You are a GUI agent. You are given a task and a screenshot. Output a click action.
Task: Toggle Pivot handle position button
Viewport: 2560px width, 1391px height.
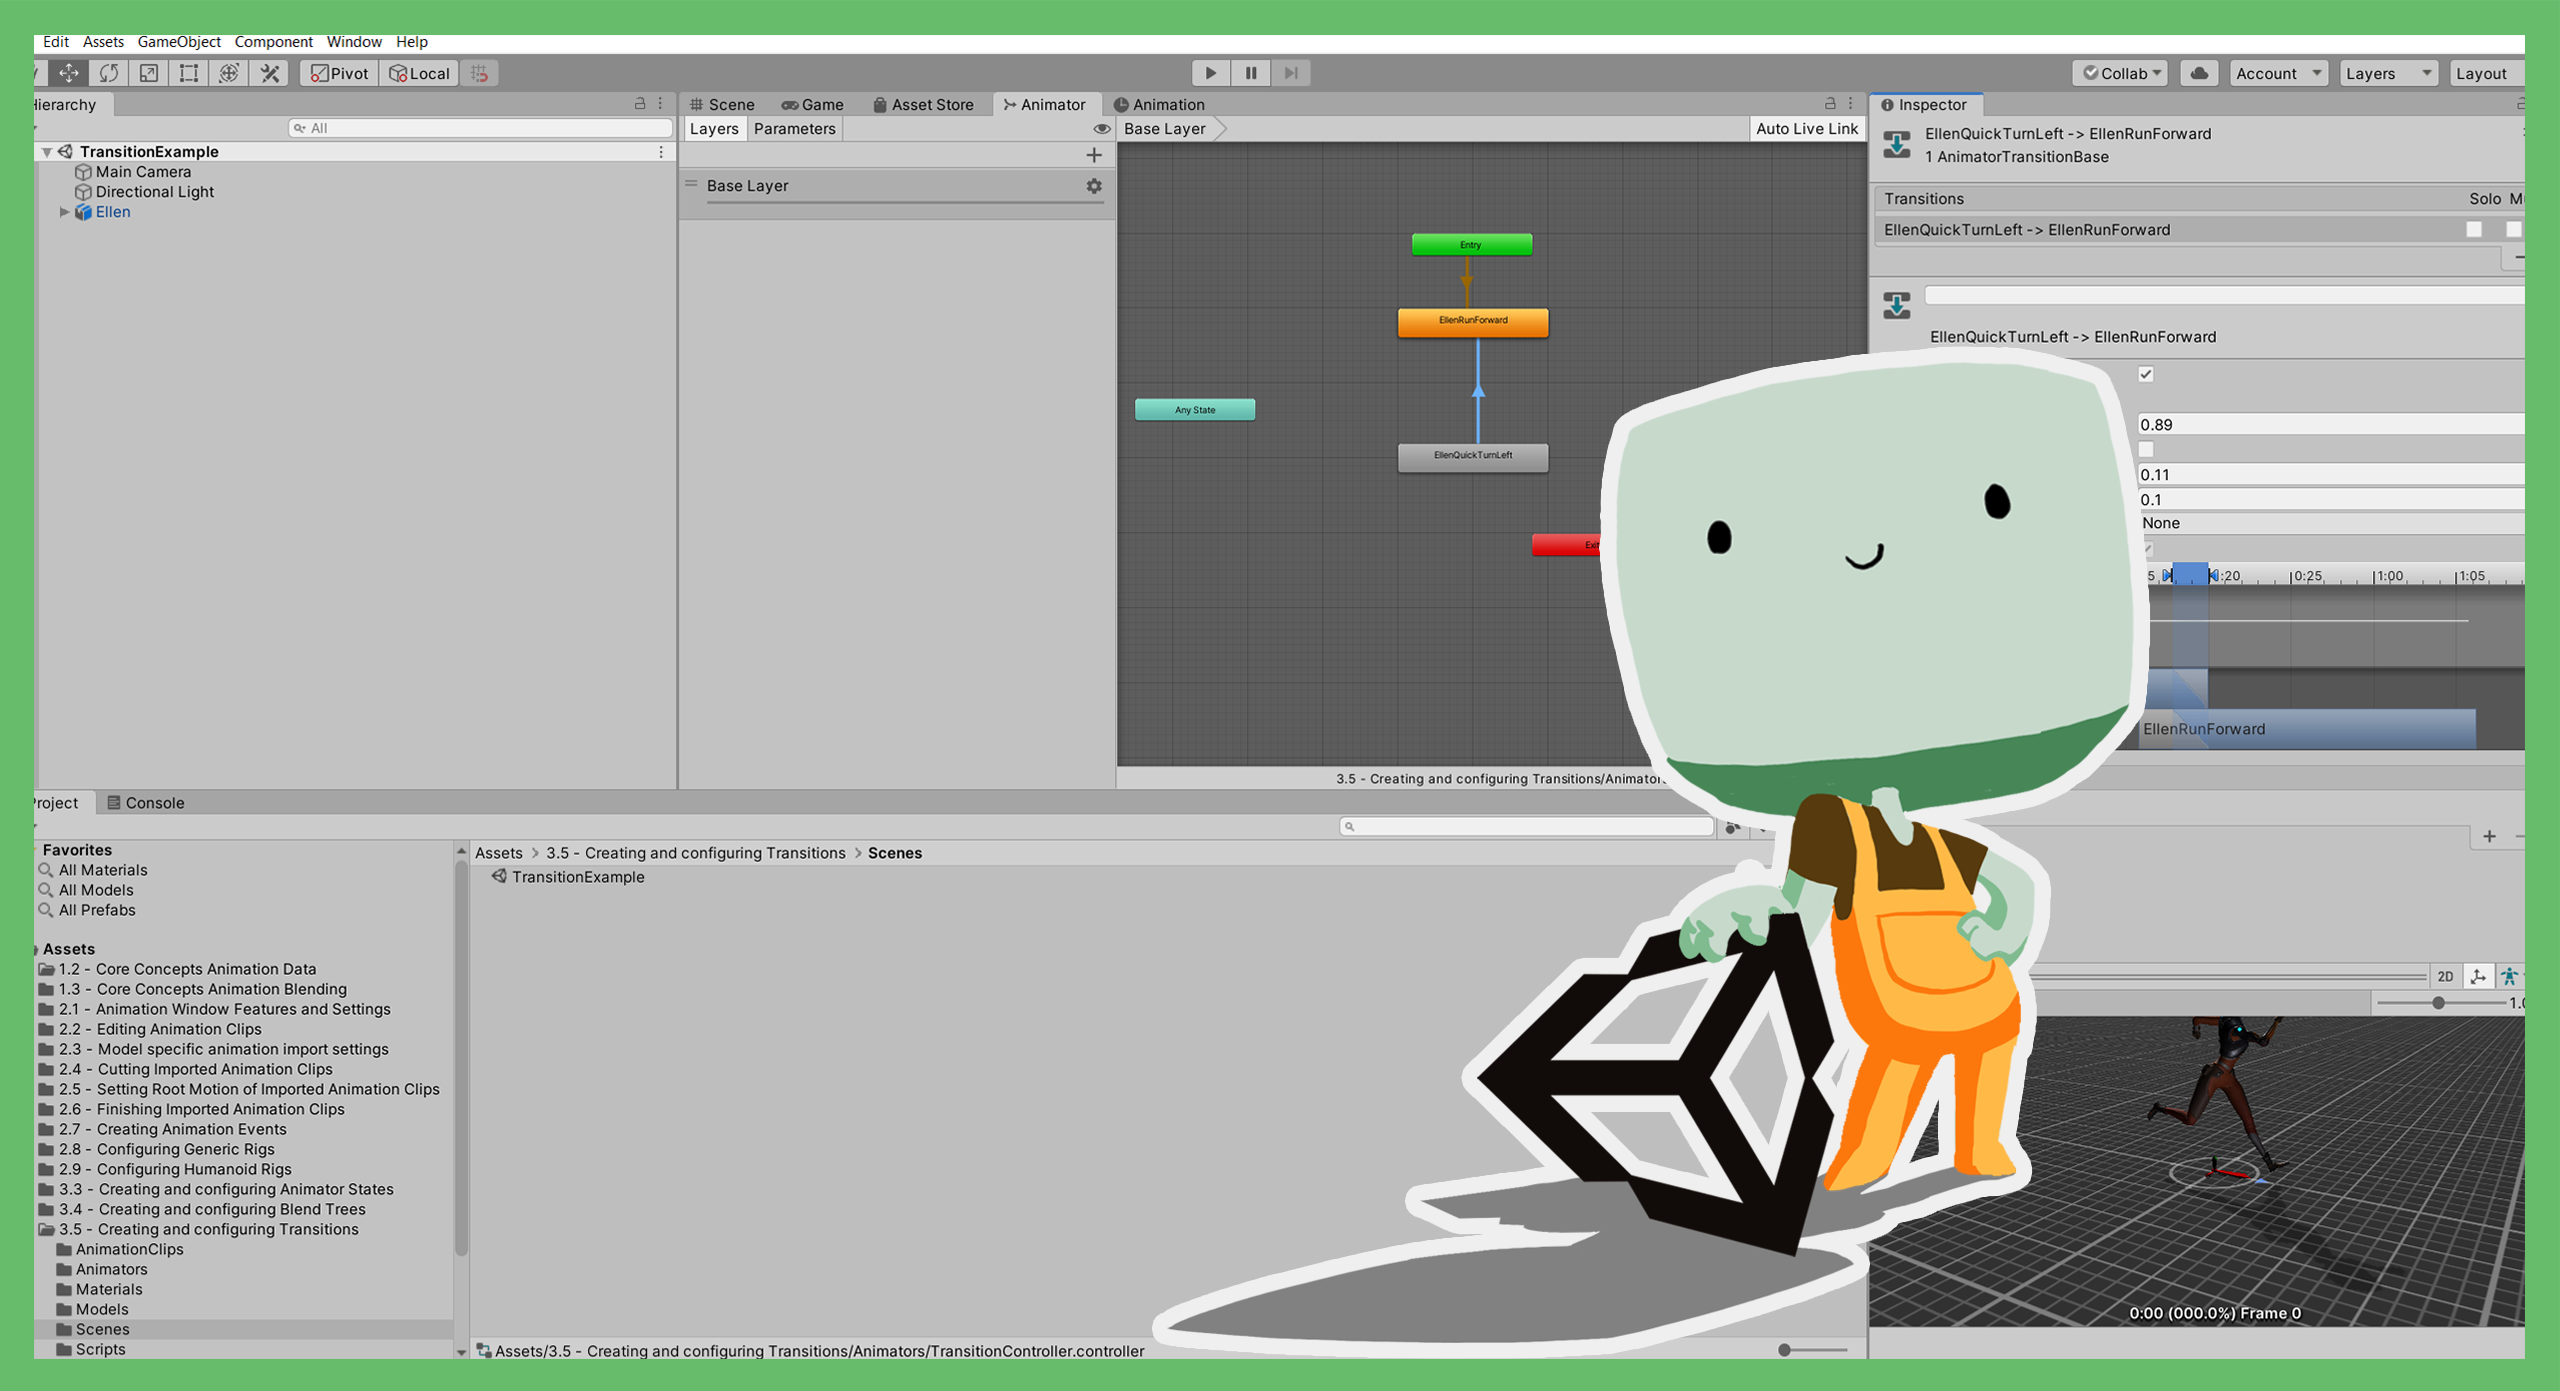[x=340, y=73]
